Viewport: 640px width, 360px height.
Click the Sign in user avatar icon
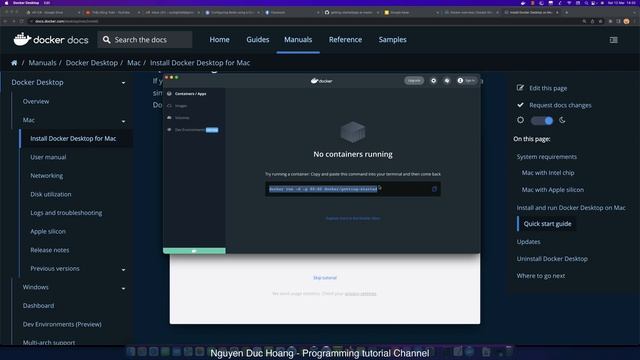[460, 81]
